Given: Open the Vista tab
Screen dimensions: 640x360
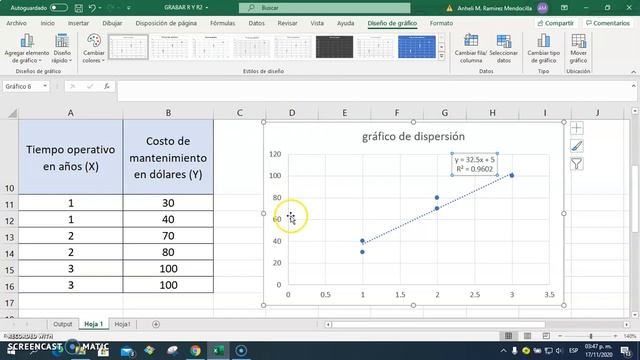Looking at the screenshot, I should click(317, 23).
